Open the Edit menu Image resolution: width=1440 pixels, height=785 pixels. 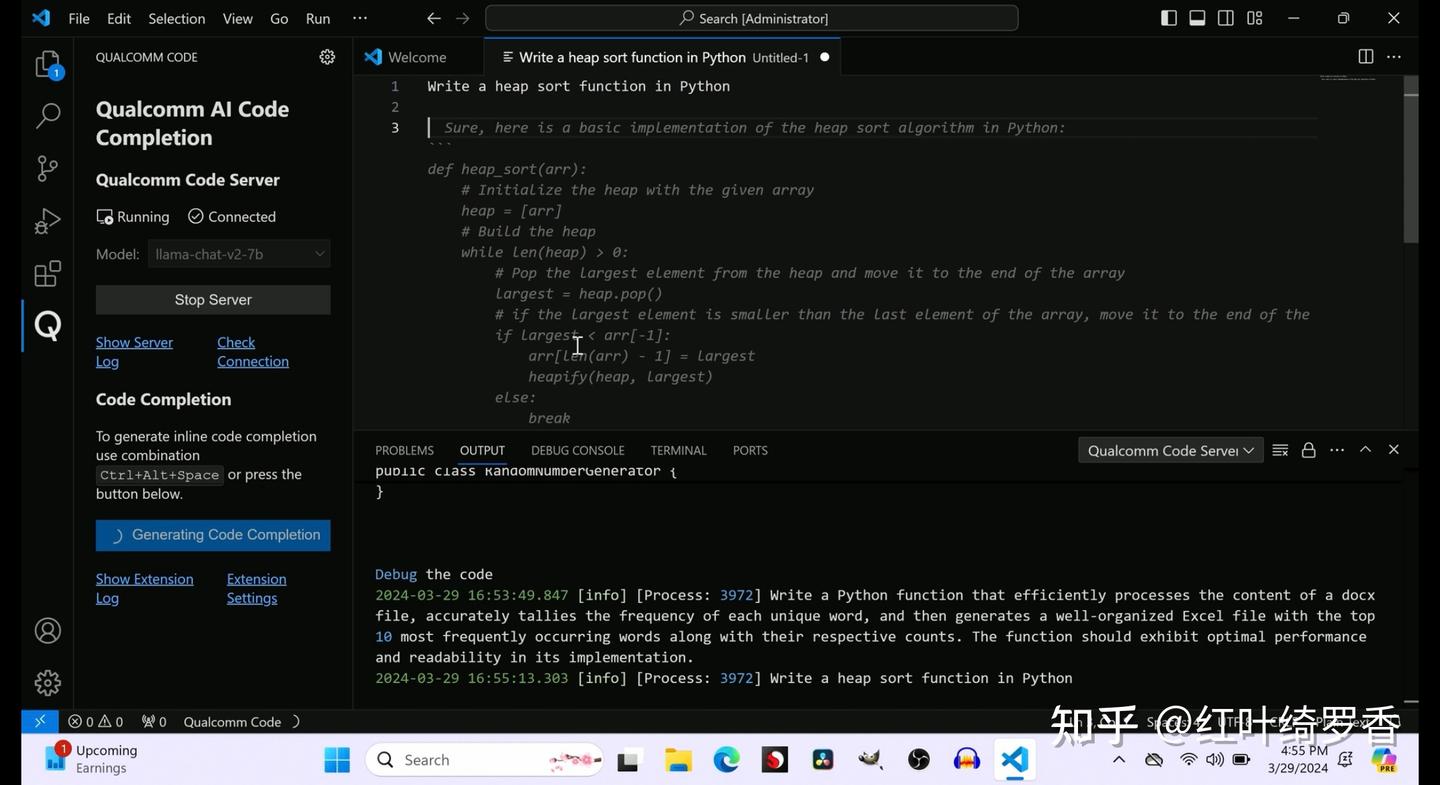tap(119, 18)
